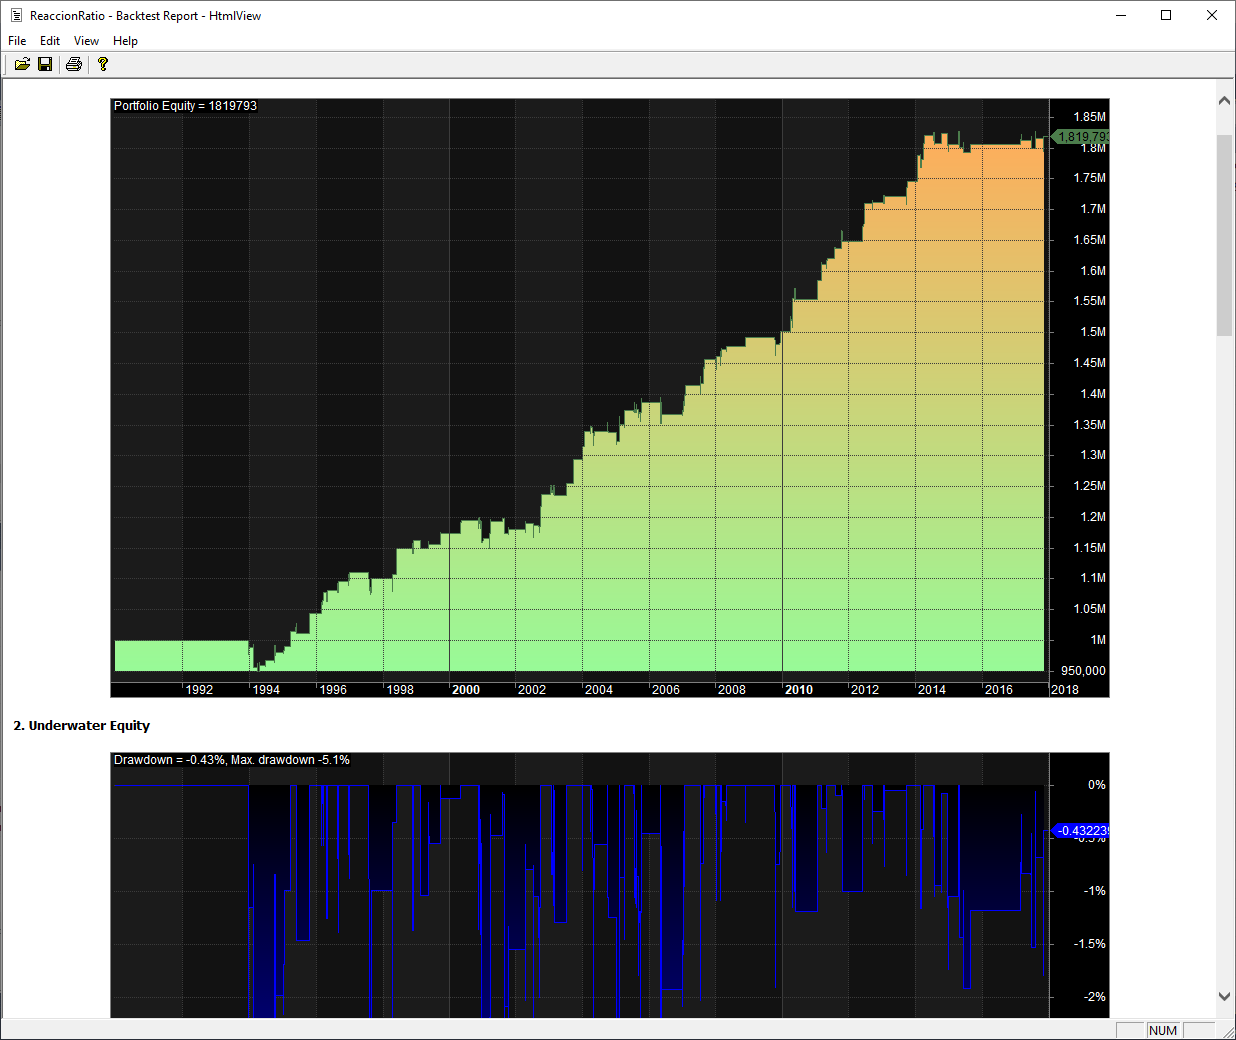
Task: Click the -0.432223 drawdown value marker
Action: (x=1081, y=831)
